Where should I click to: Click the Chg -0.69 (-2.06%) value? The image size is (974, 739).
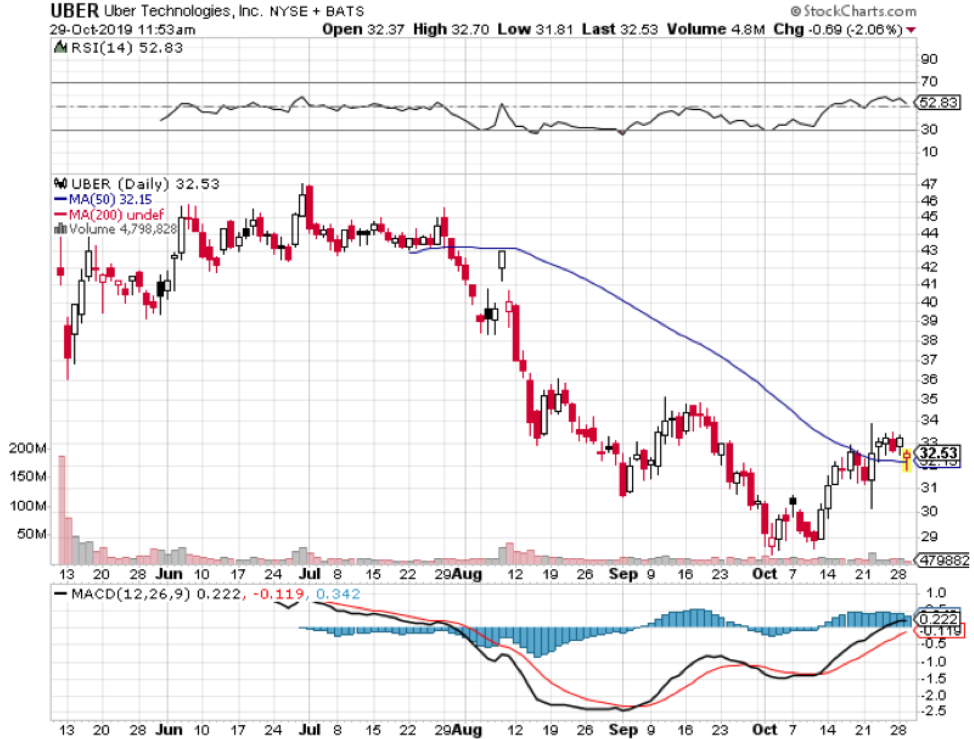838,29
